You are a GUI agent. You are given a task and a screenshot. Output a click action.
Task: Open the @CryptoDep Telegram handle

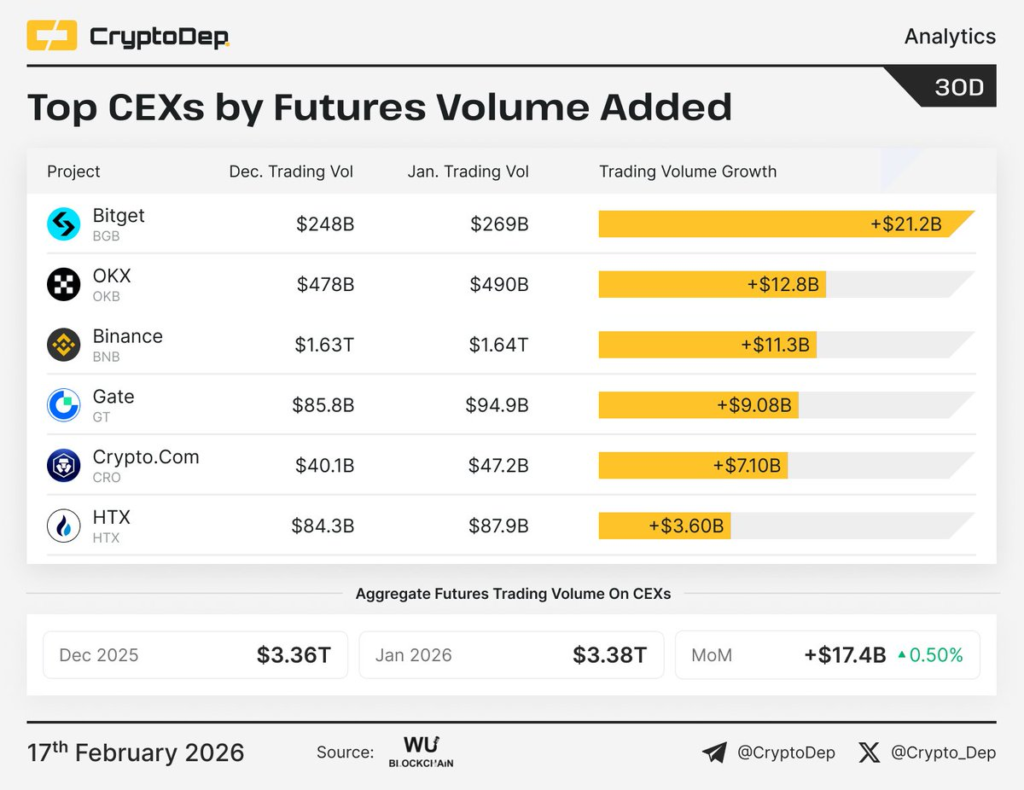click(786, 753)
